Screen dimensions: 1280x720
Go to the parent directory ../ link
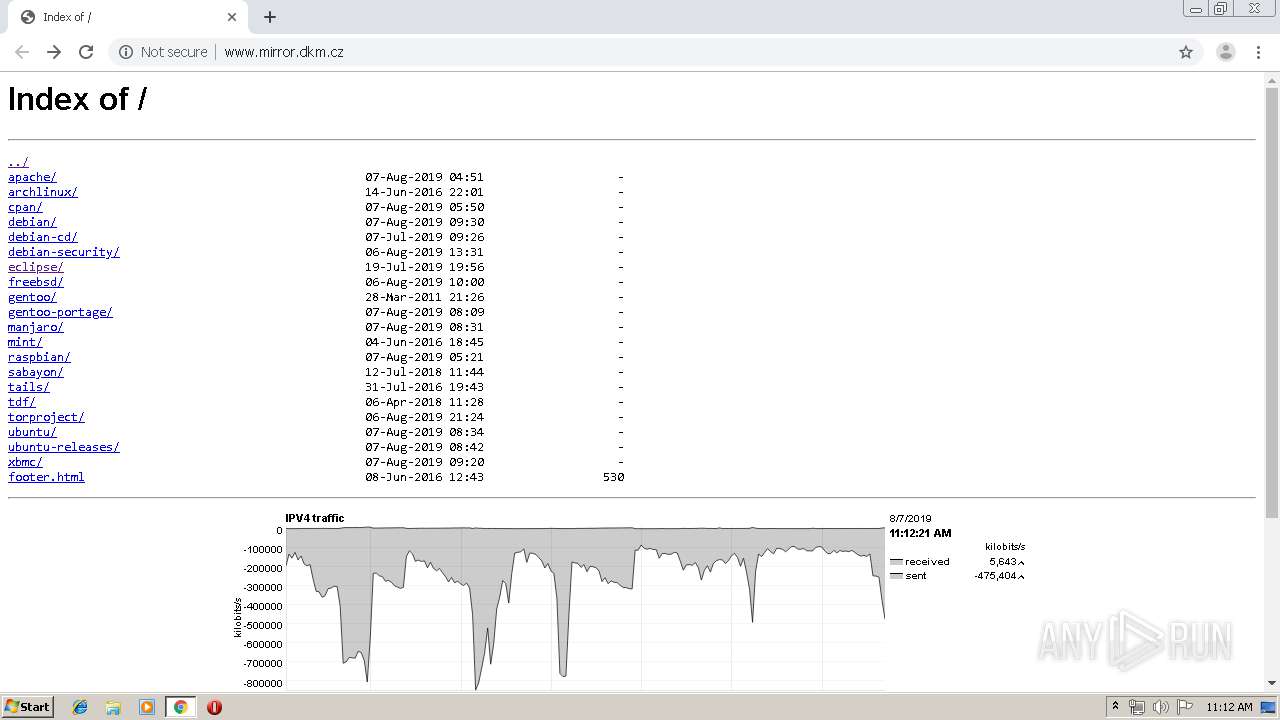(18, 162)
